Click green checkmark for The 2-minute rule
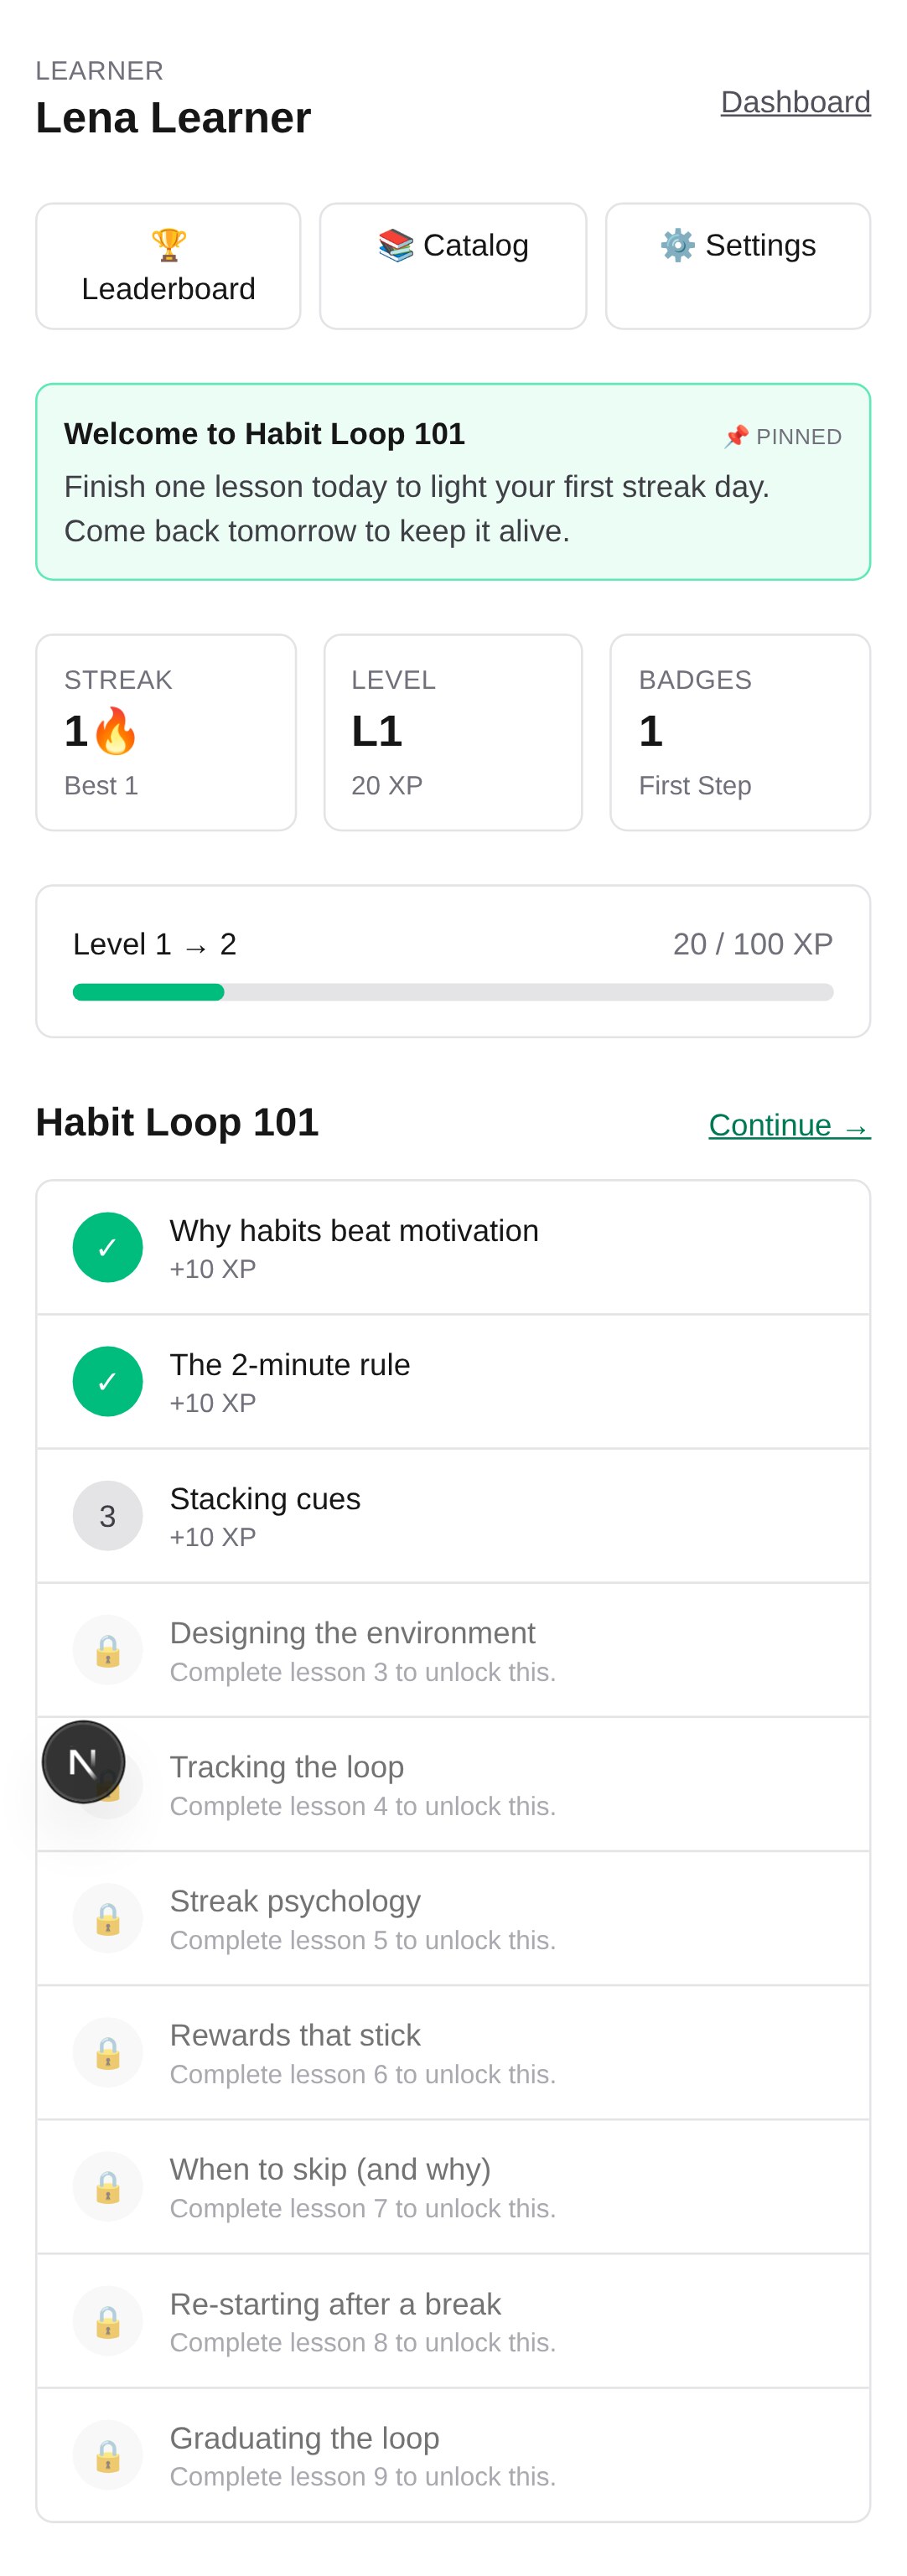907x2576 pixels. point(108,1381)
